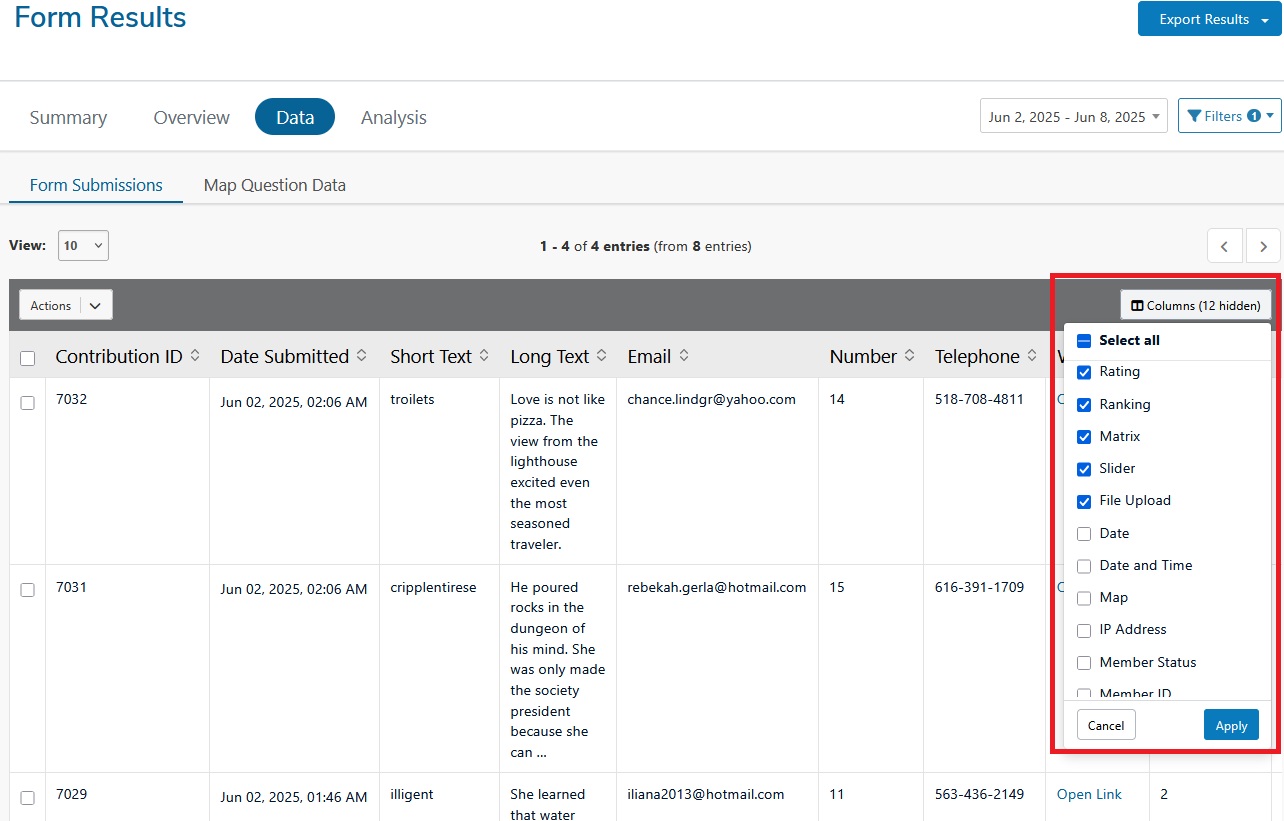Screen dimensions: 1284x821
Task: Enable the Date and Time column checkbox
Action: tap(1084, 566)
